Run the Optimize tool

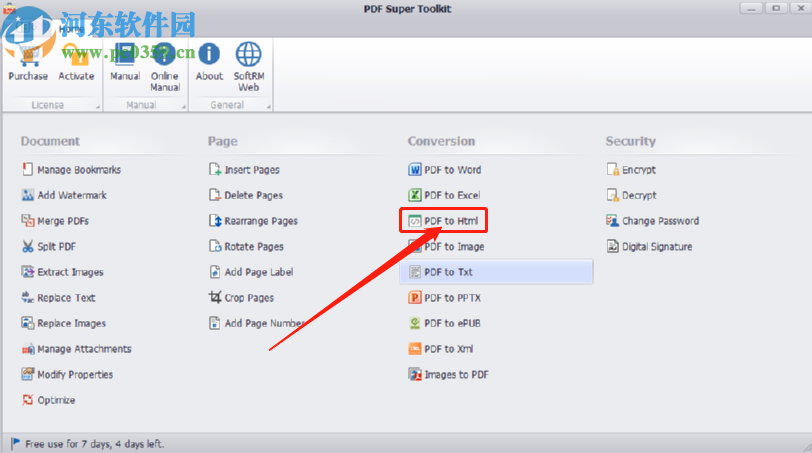[49, 400]
